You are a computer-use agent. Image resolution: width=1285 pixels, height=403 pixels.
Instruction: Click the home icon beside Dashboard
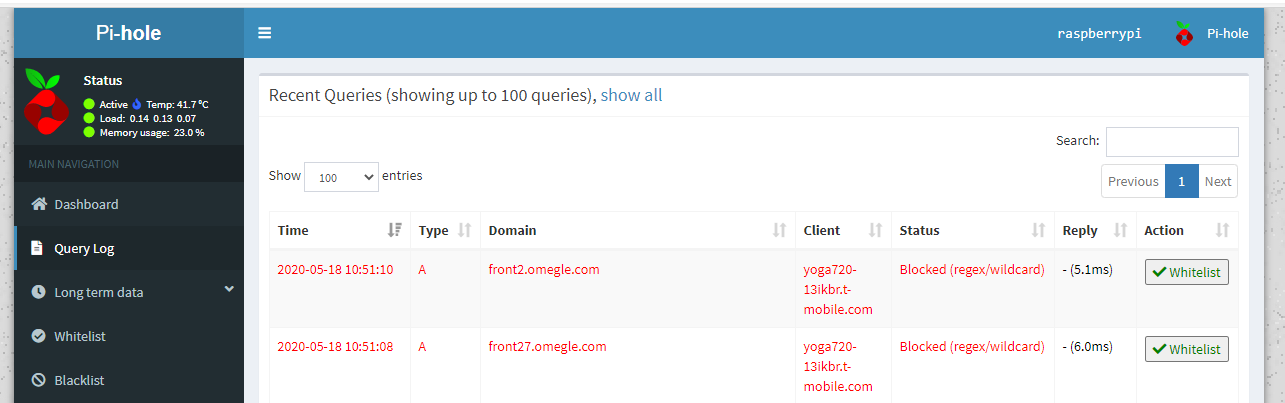point(39,204)
